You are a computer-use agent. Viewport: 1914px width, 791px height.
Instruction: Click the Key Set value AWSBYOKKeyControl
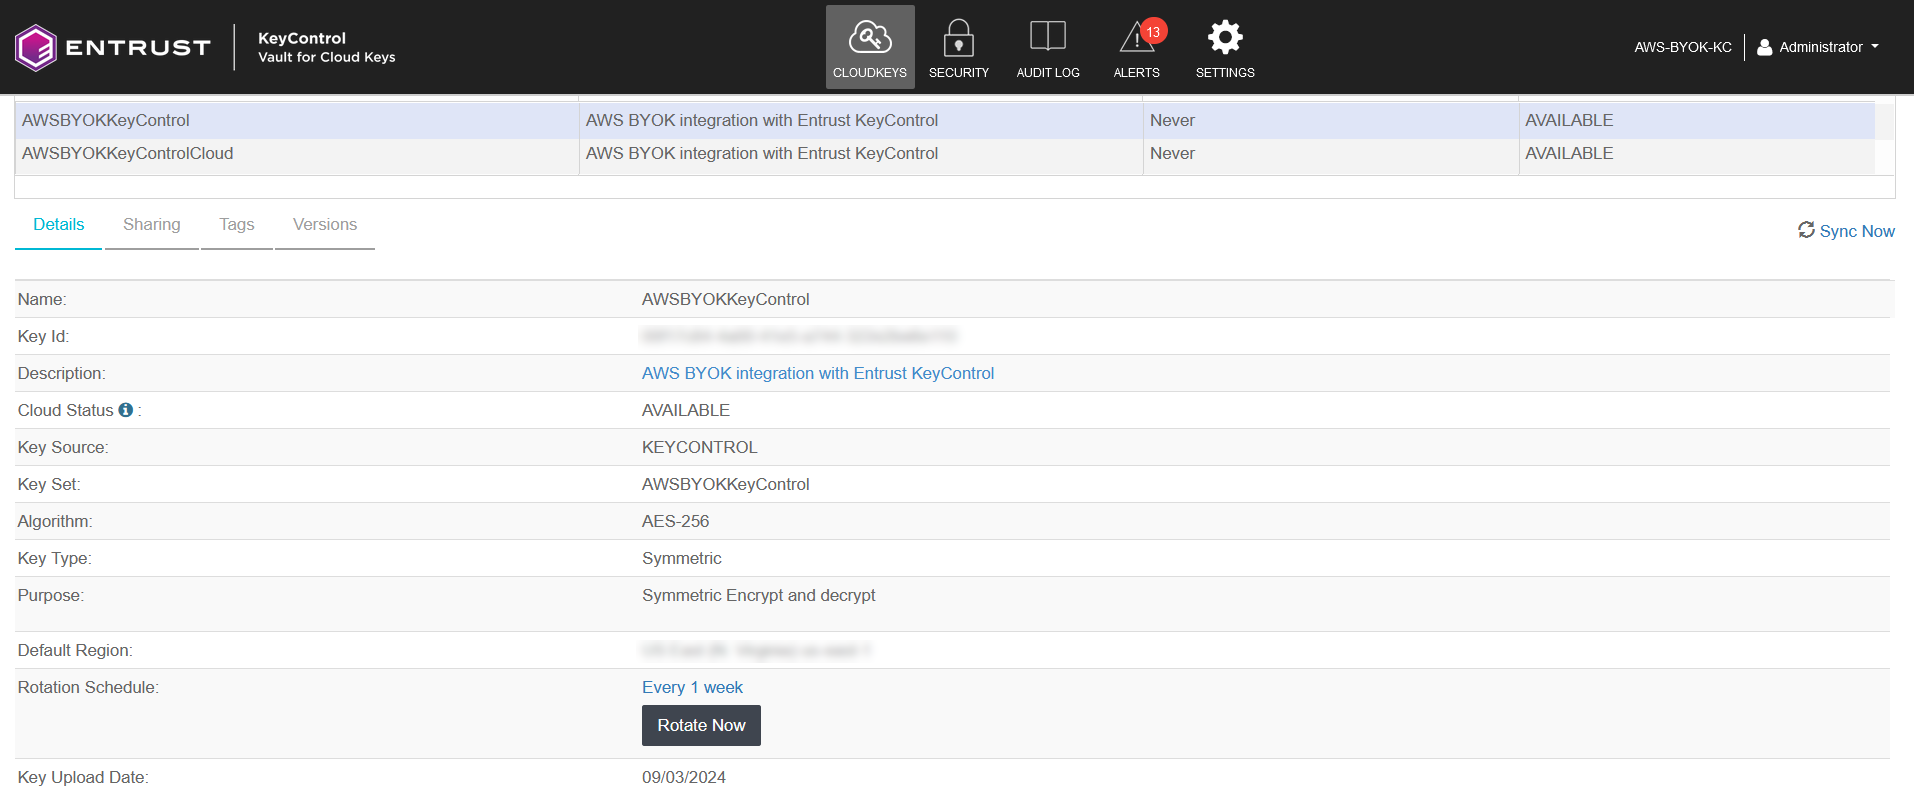726,484
